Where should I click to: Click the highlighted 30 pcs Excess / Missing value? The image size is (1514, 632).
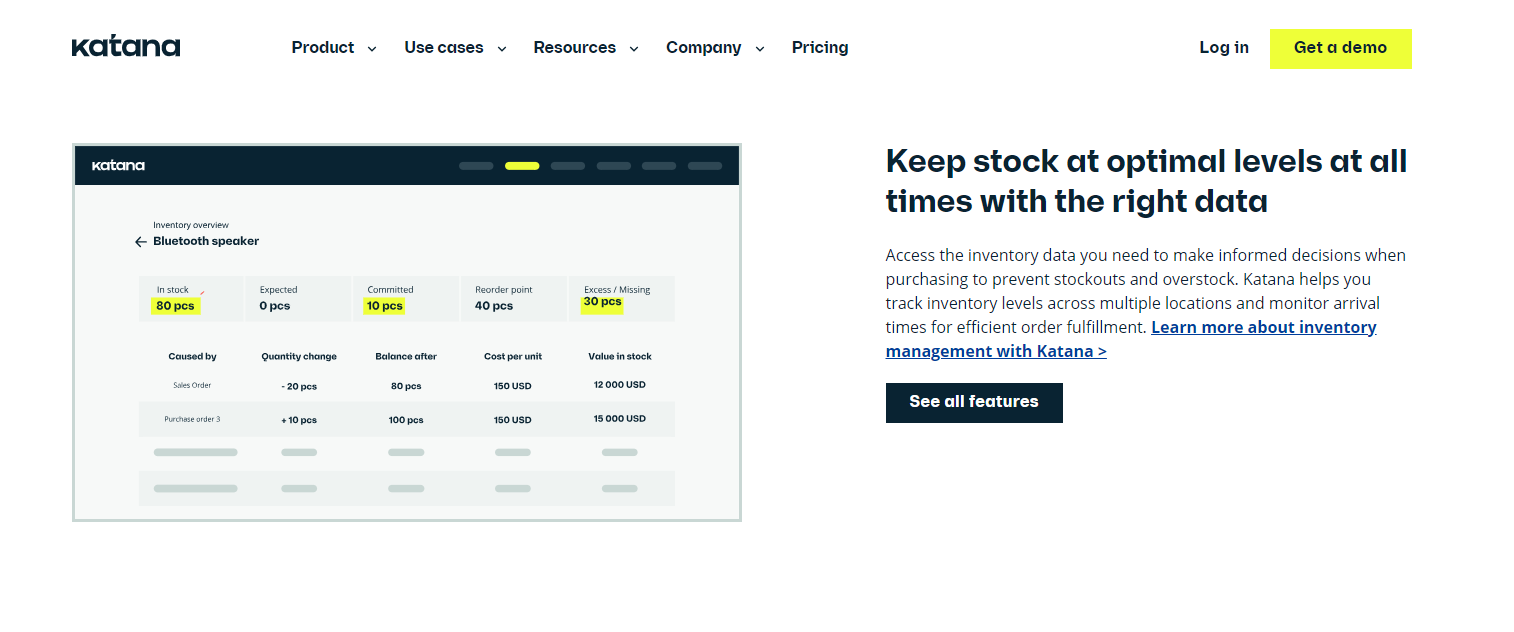pos(603,302)
